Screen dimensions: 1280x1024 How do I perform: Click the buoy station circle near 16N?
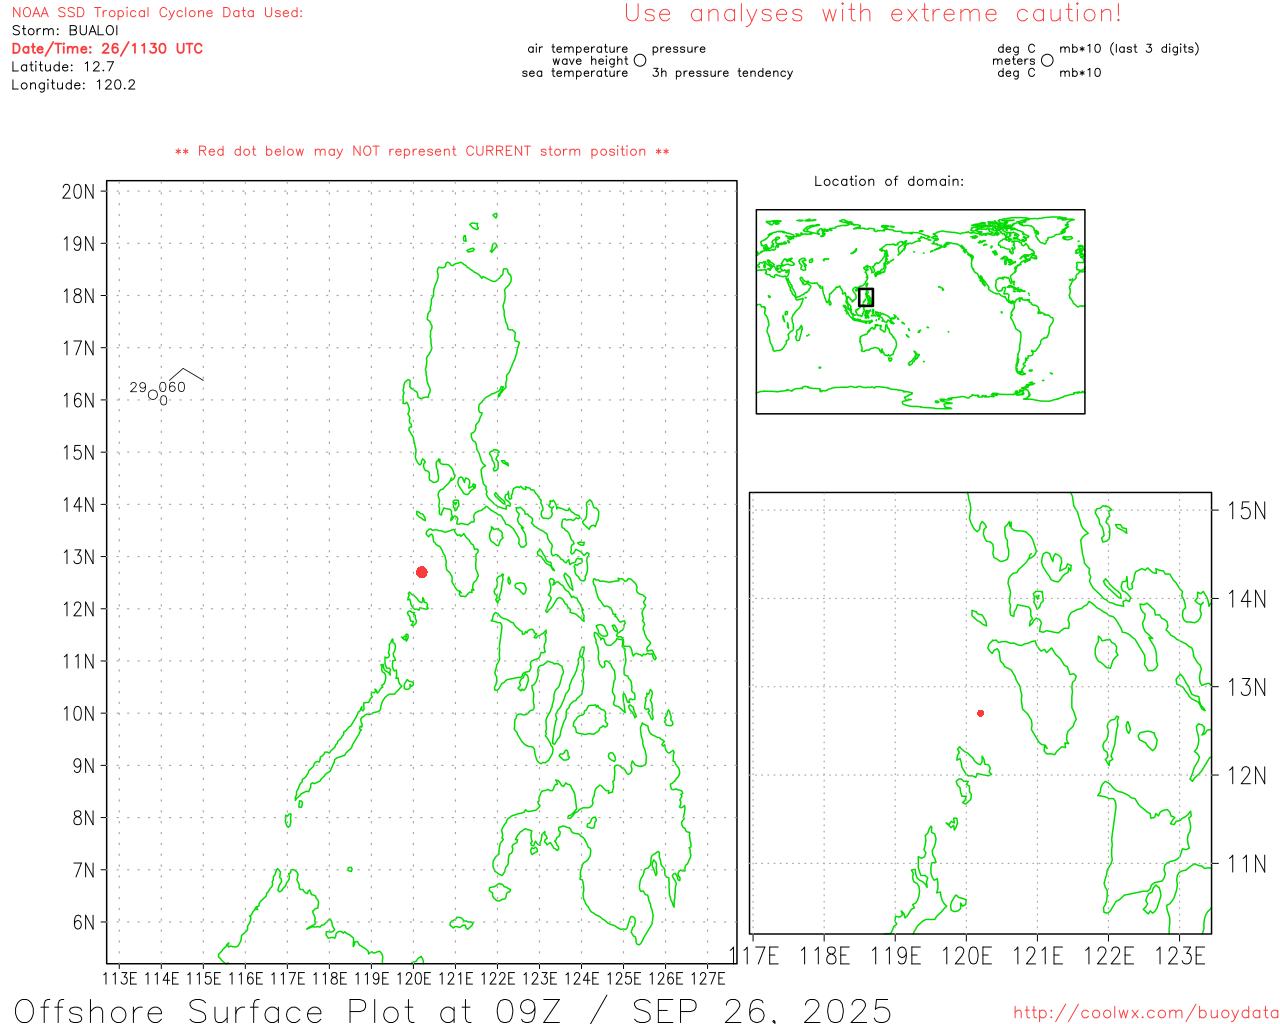tap(153, 396)
